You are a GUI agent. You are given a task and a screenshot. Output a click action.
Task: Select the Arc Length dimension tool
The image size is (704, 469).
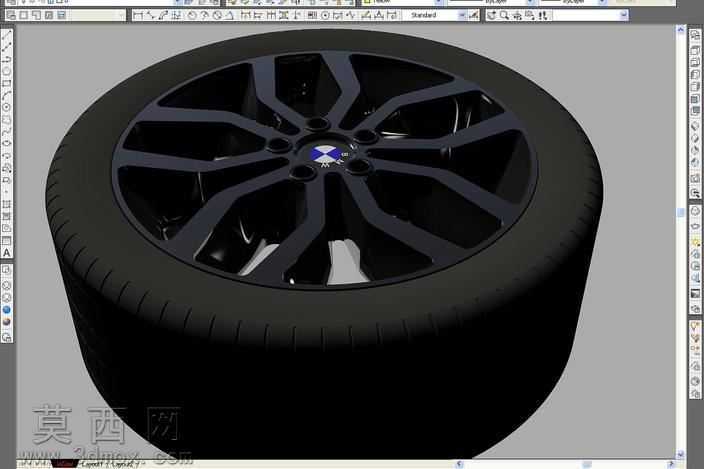(163, 15)
